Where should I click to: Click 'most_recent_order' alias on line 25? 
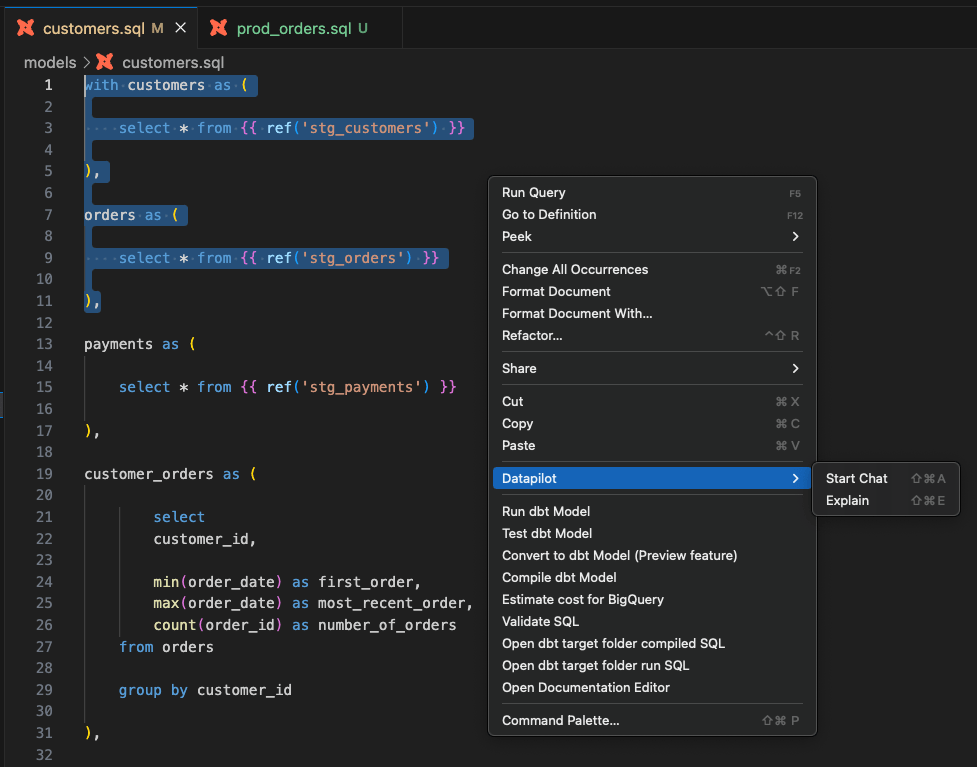391,603
